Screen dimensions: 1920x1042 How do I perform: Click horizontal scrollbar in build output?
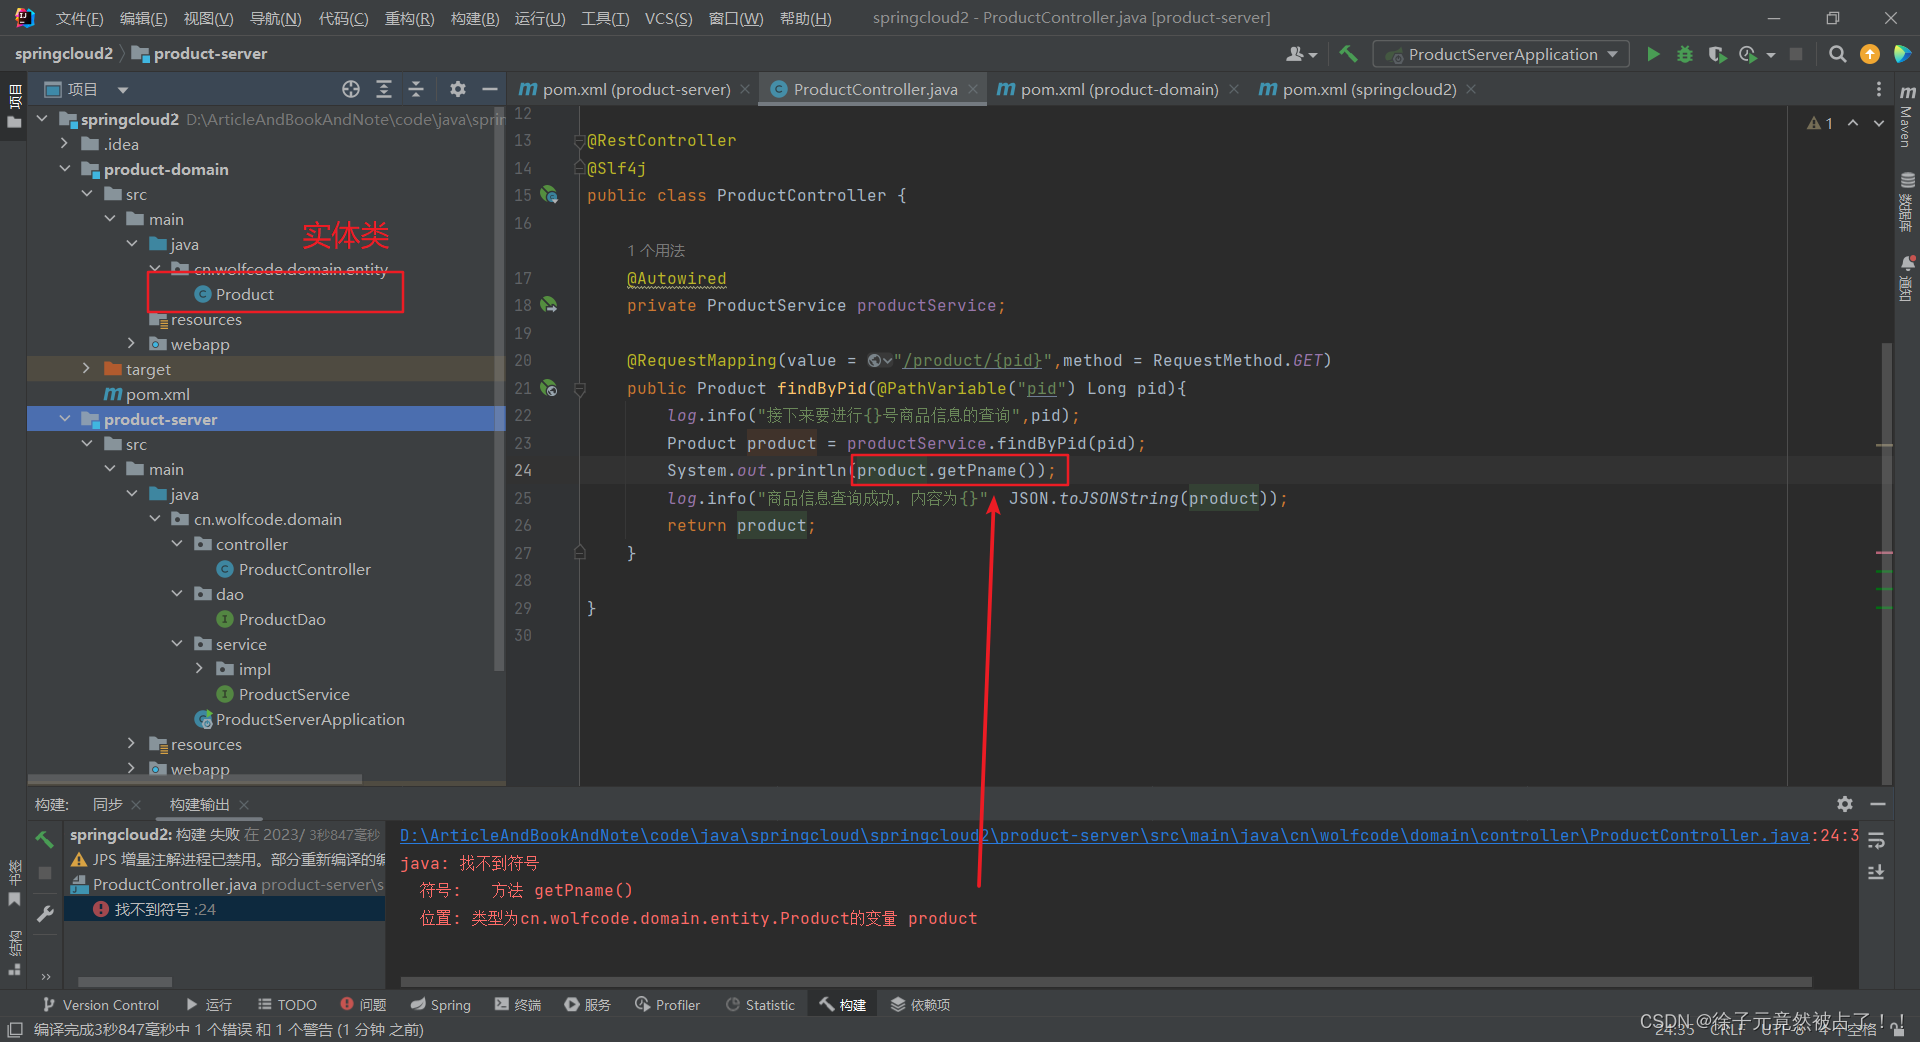[x=1106, y=982]
